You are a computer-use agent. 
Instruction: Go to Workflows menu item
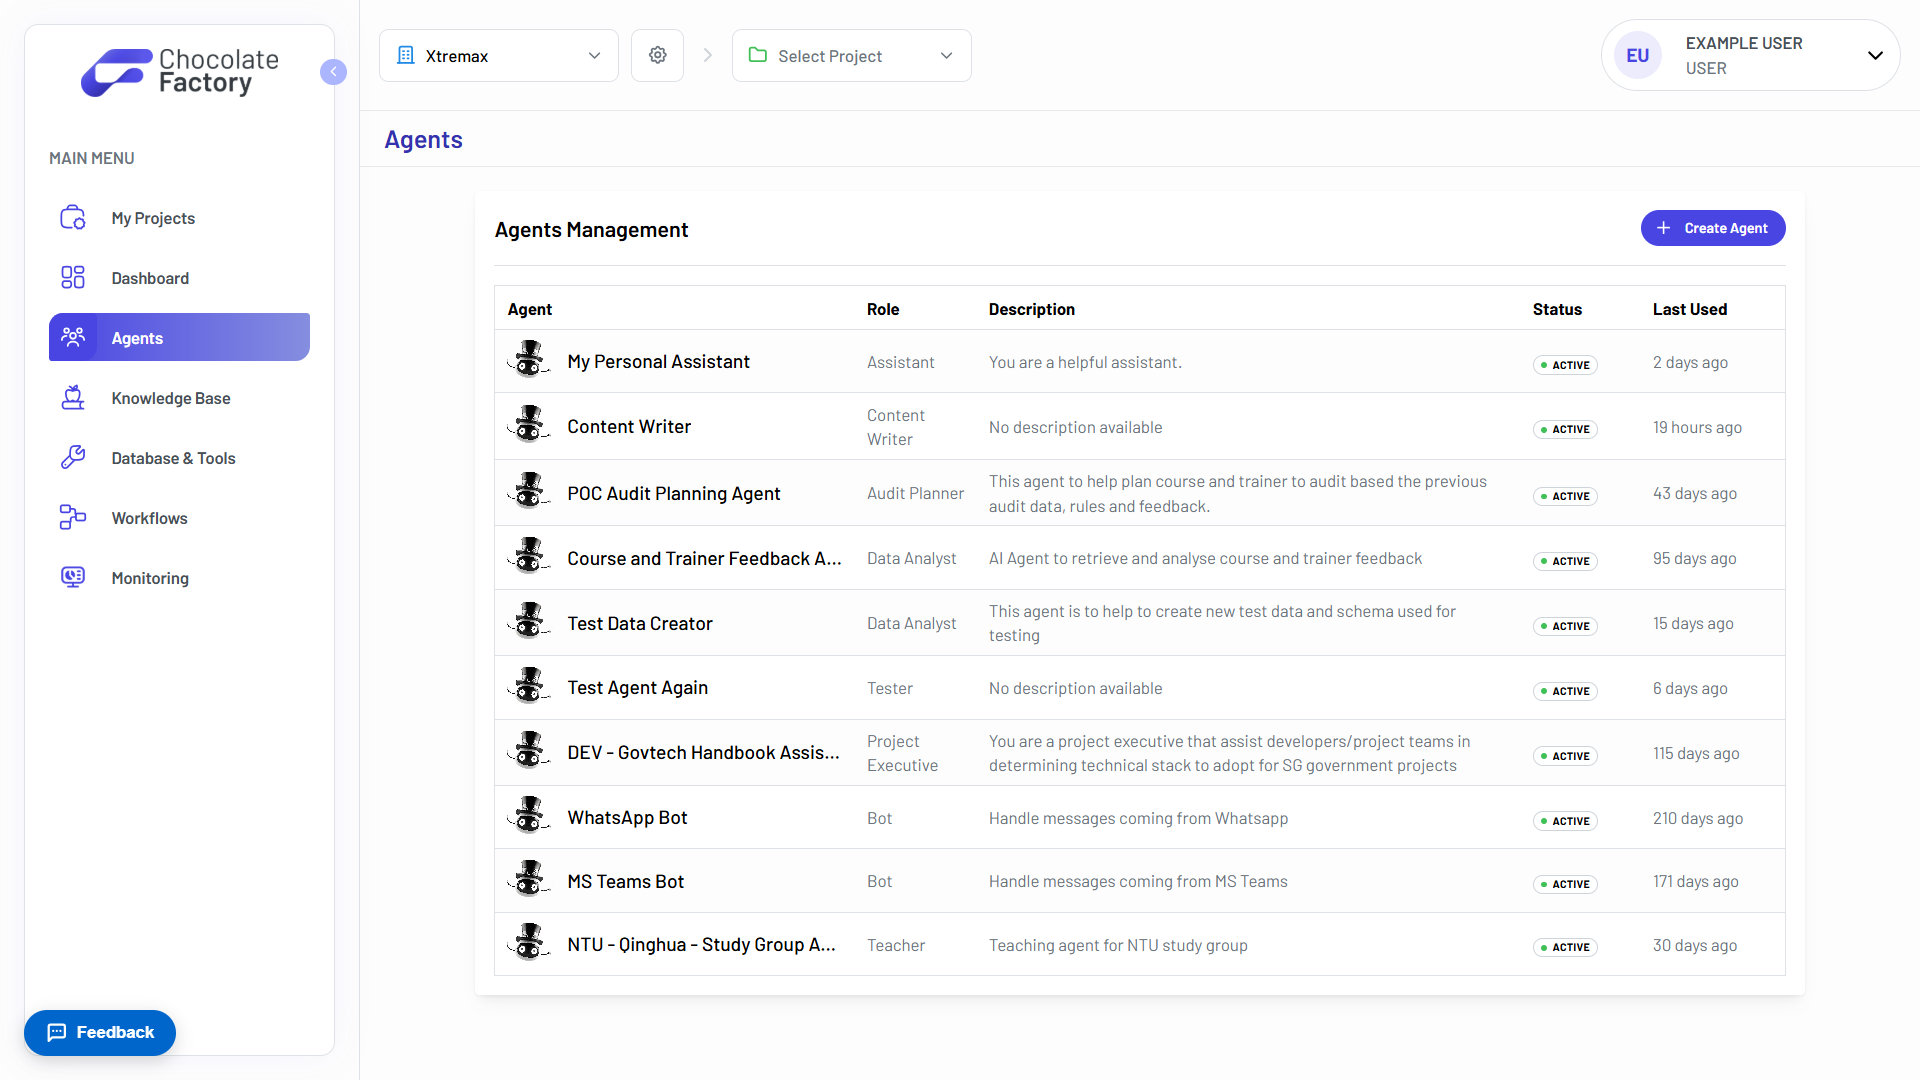tap(179, 517)
